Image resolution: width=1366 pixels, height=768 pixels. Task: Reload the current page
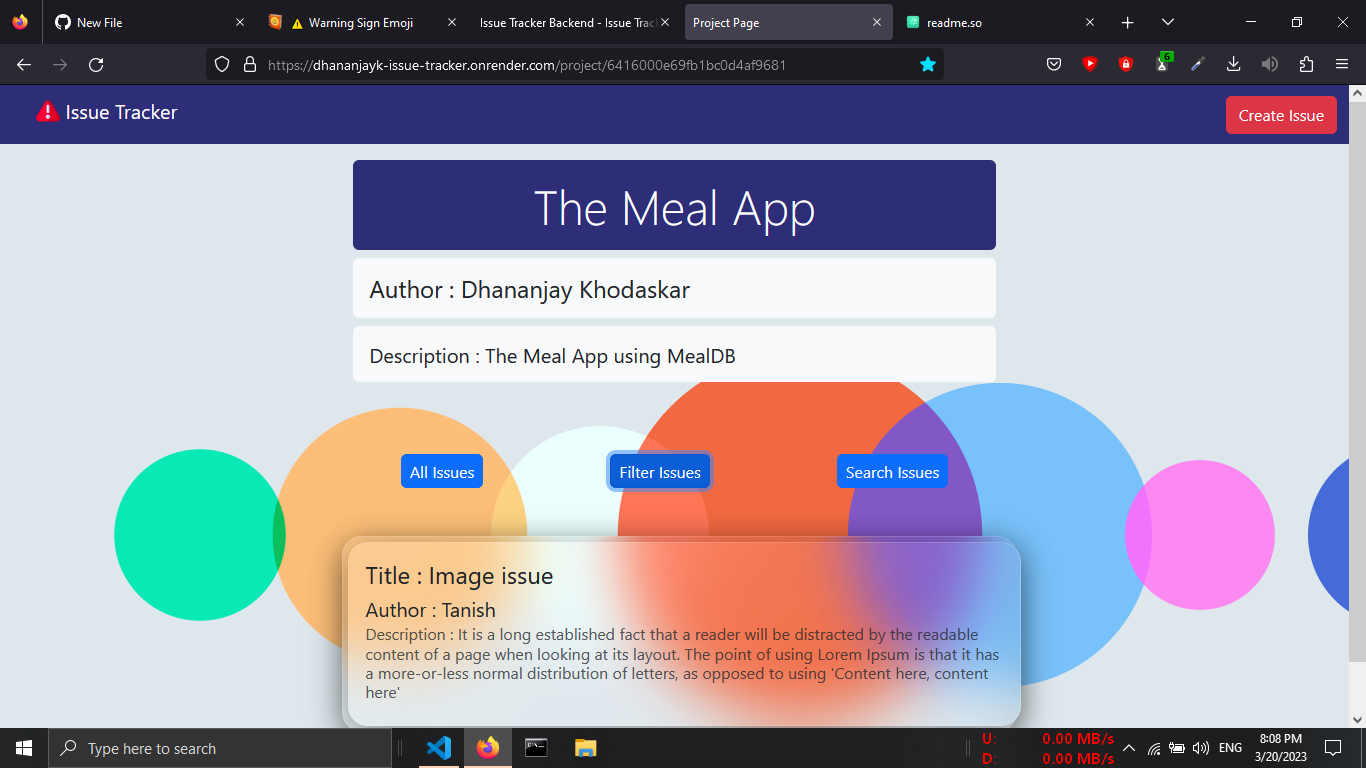tap(96, 64)
